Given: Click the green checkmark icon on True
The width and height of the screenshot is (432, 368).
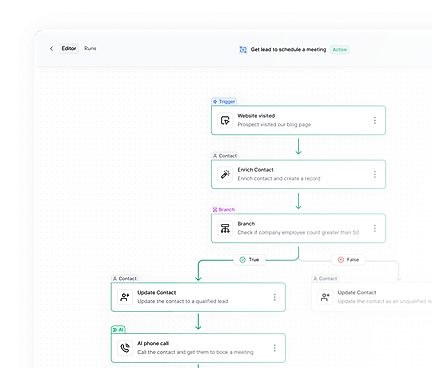Looking at the screenshot, I should click(x=243, y=260).
